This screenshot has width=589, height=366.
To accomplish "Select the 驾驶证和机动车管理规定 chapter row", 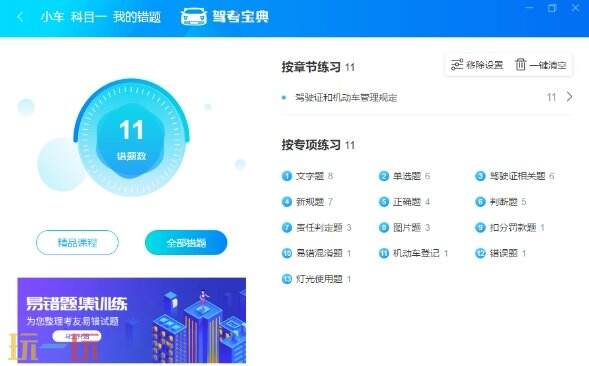I will pyautogui.click(x=427, y=97).
